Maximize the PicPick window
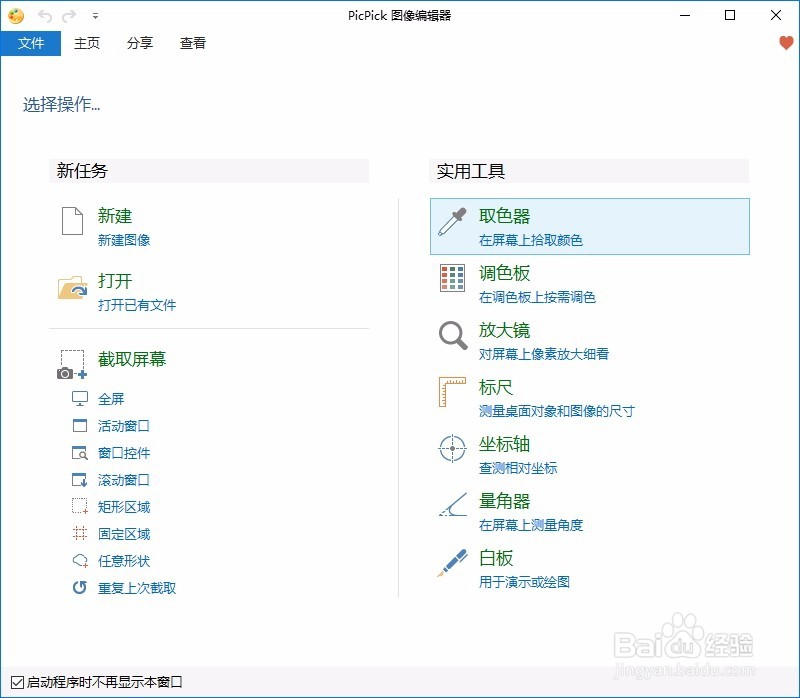This screenshot has height=698, width=800. click(x=730, y=15)
